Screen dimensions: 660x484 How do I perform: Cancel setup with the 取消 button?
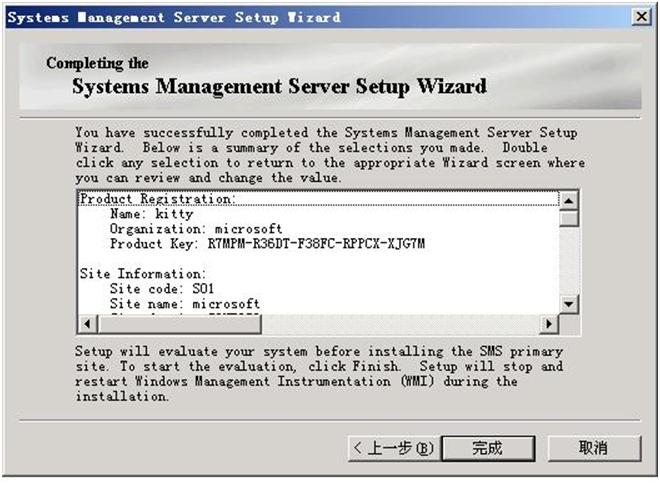tap(594, 448)
